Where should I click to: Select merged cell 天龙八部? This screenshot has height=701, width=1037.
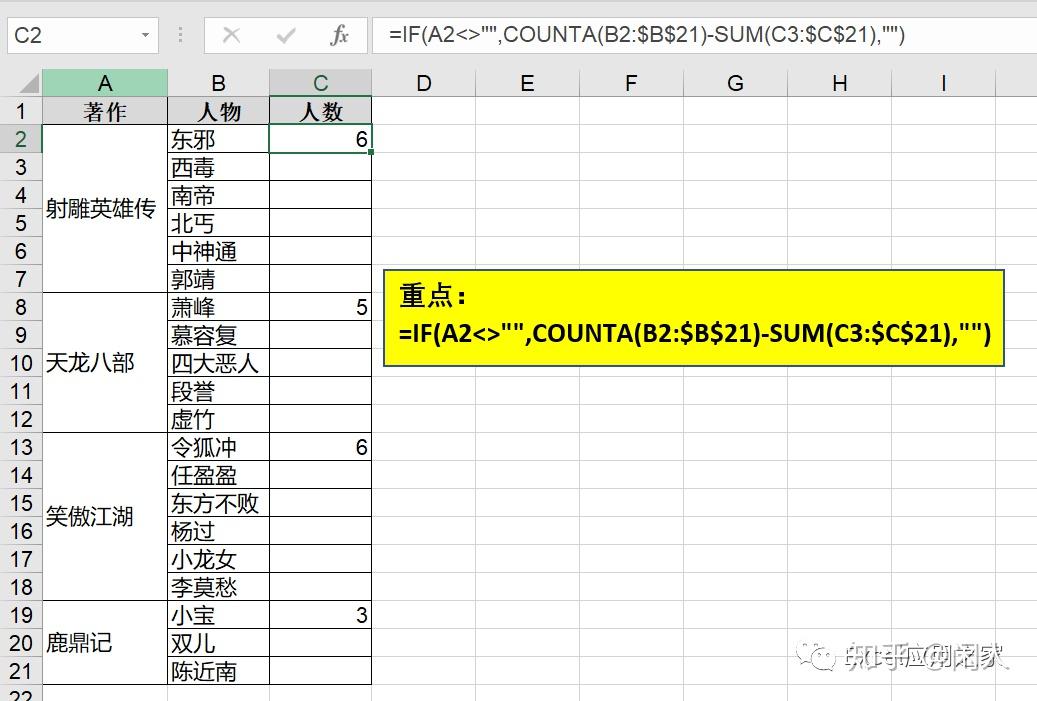coord(104,363)
